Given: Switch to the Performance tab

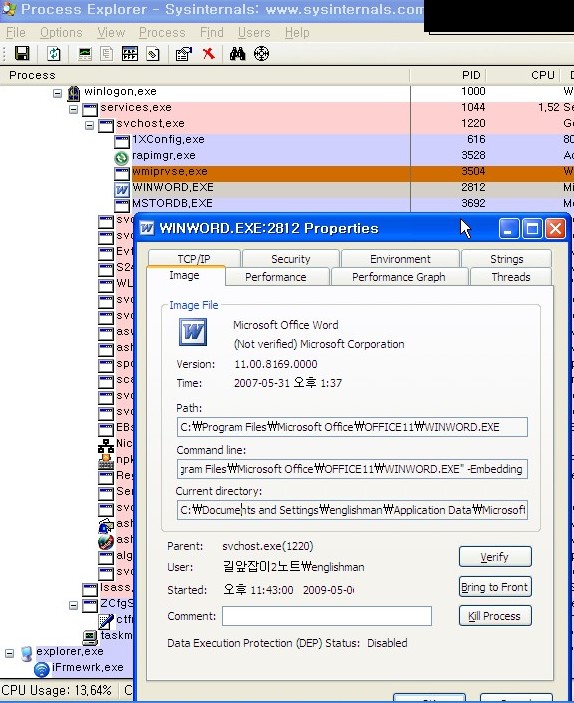Looking at the screenshot, I should point(276,277).
